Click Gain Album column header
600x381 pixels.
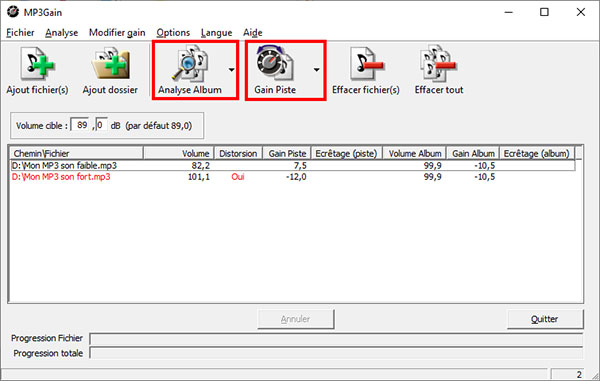pos(473,153)
